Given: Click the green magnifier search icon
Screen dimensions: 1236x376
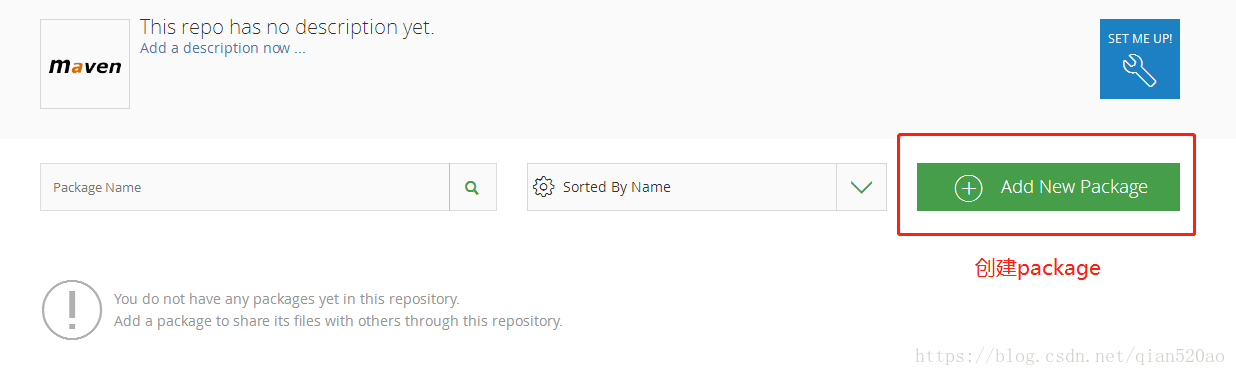Looking at the screenshot, I should pyautogui.click(x=472, y=187).
